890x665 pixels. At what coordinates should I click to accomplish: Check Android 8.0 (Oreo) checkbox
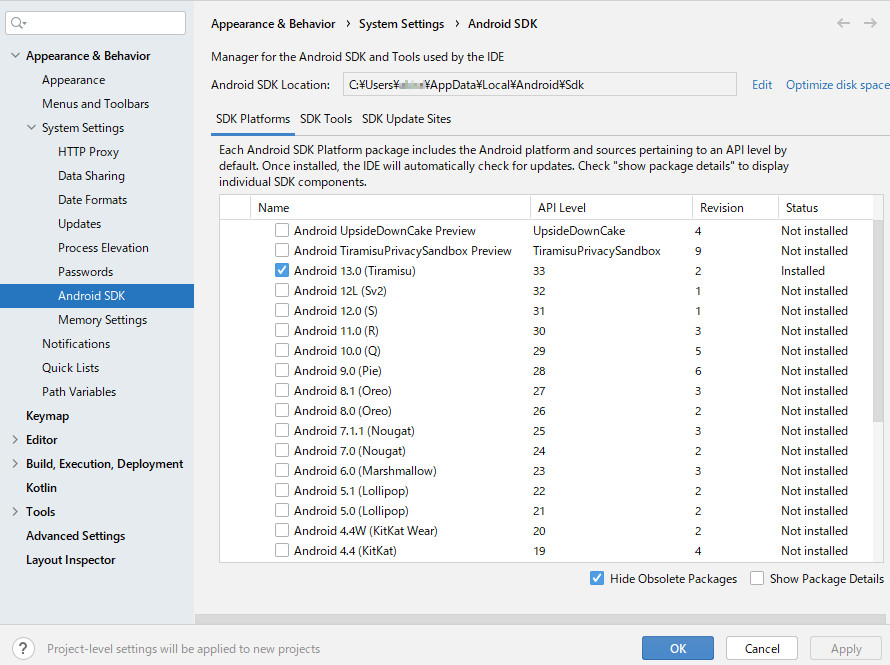pyautogui.click(x=282, y=410)
